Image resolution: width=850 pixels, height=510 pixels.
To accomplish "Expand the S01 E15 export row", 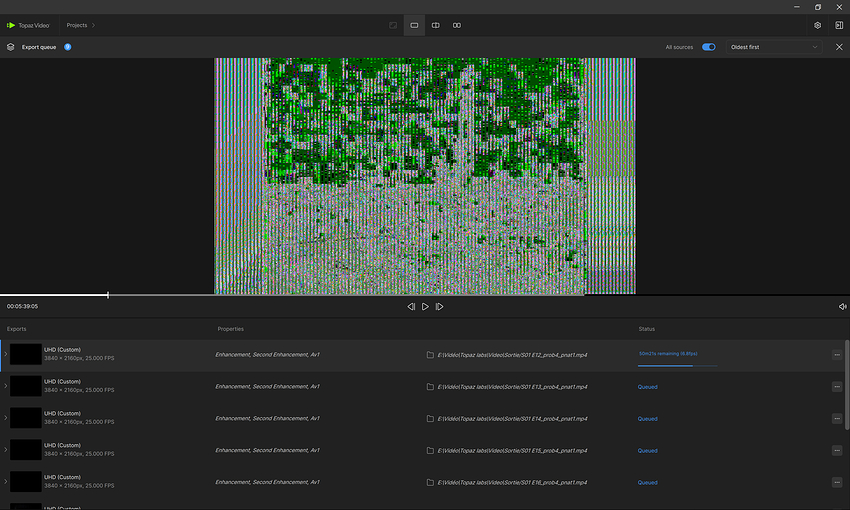I will [5, 450].
